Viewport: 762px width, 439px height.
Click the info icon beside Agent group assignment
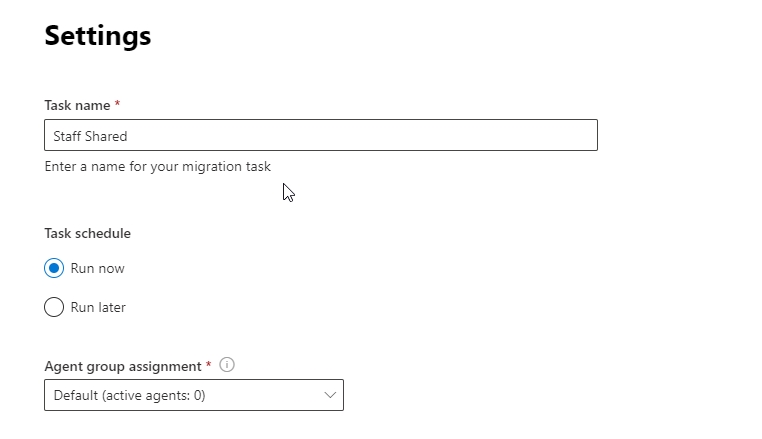pos(227,365)
